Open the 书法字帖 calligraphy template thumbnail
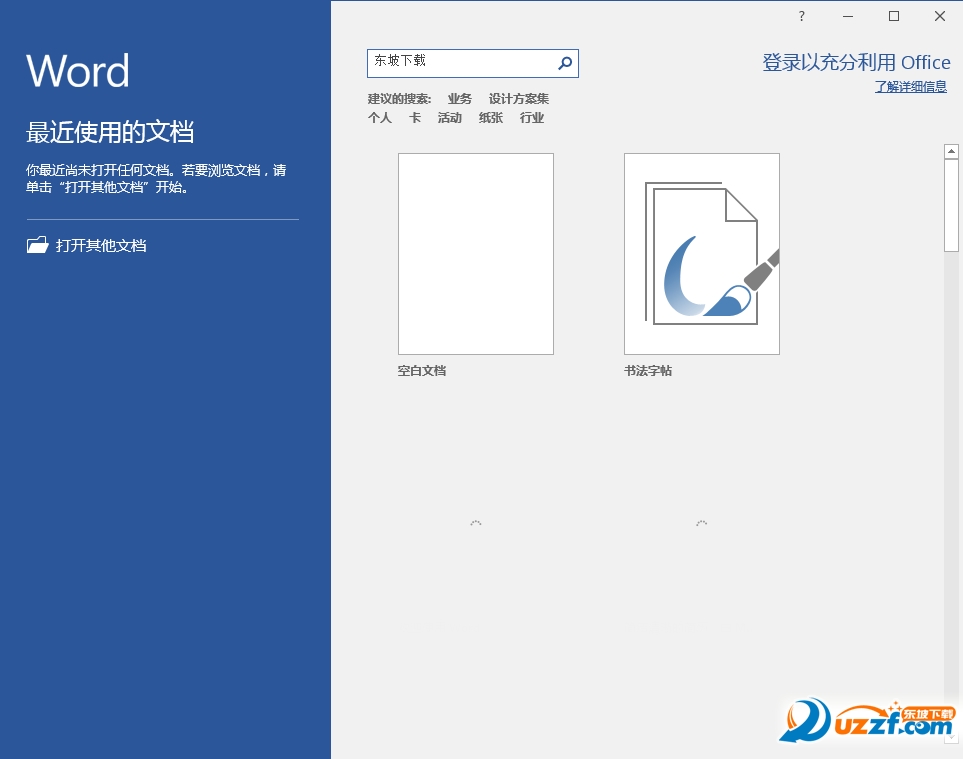The width and height of the screenshot is (963, 759). (702, 254)
